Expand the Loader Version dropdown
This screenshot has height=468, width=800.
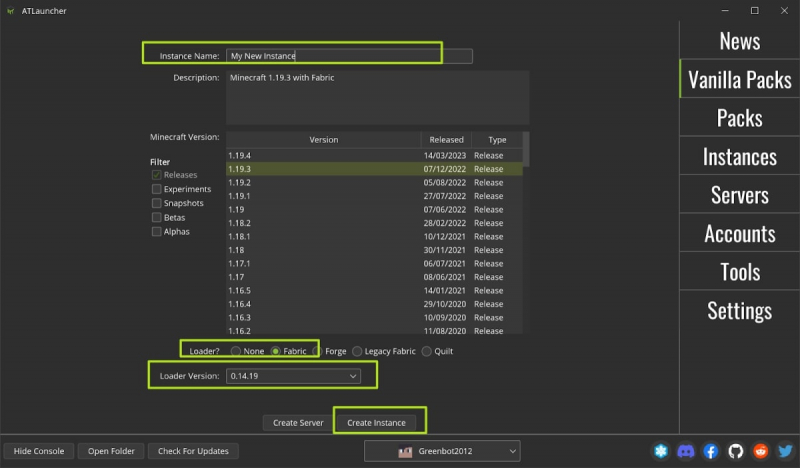tap(353, 376)
